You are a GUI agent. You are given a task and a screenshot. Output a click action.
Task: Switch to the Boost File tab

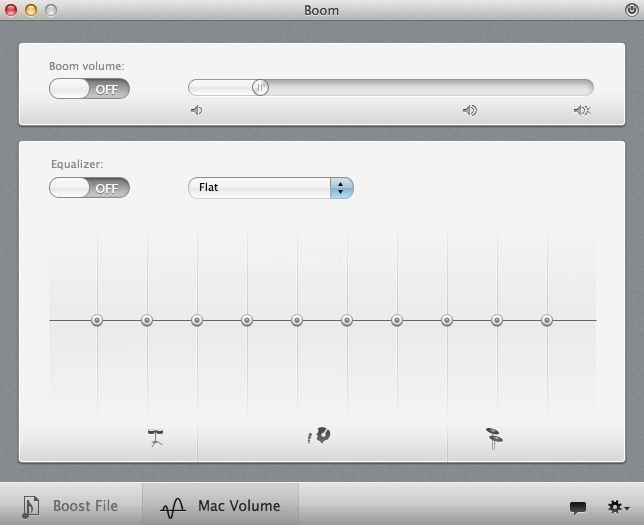click(71, 505)
